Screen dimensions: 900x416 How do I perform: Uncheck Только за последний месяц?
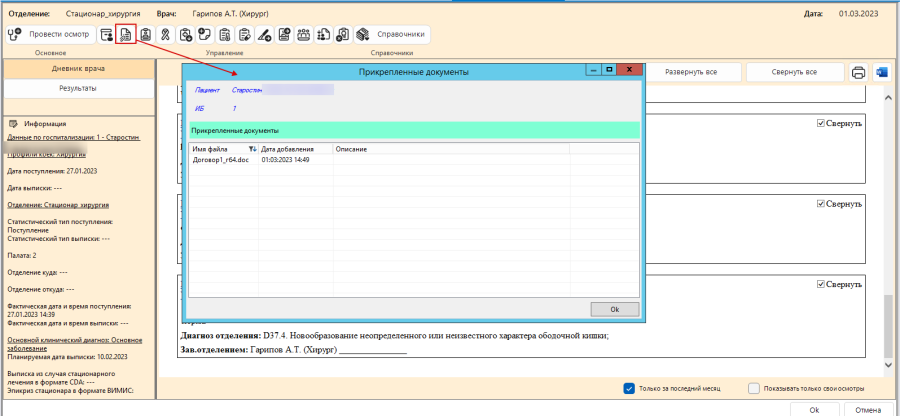pyautogui.click(x=628, y=388)
